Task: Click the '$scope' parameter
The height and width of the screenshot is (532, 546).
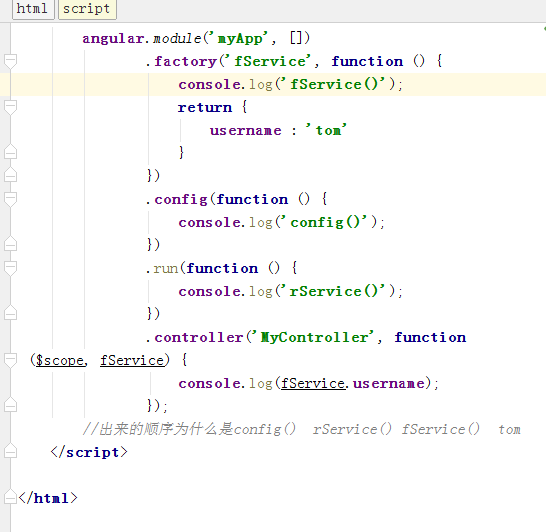Action: 60,360
